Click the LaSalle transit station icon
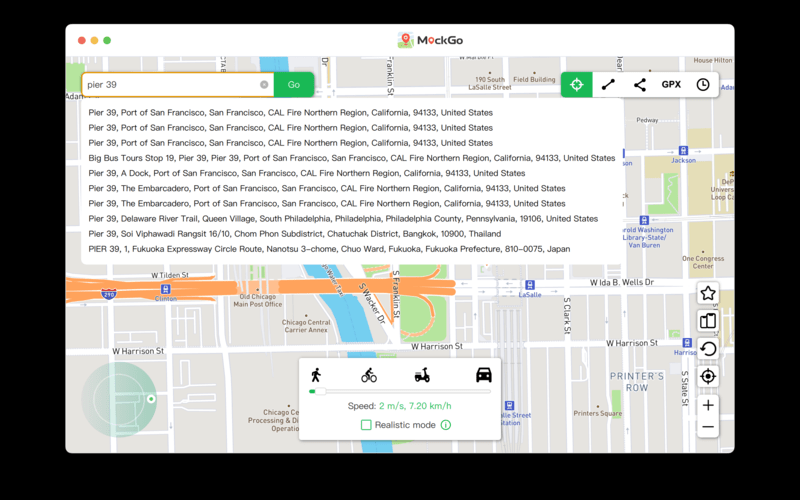The width and height of the screenshot is (800, 500). click(x=530, y=285)
